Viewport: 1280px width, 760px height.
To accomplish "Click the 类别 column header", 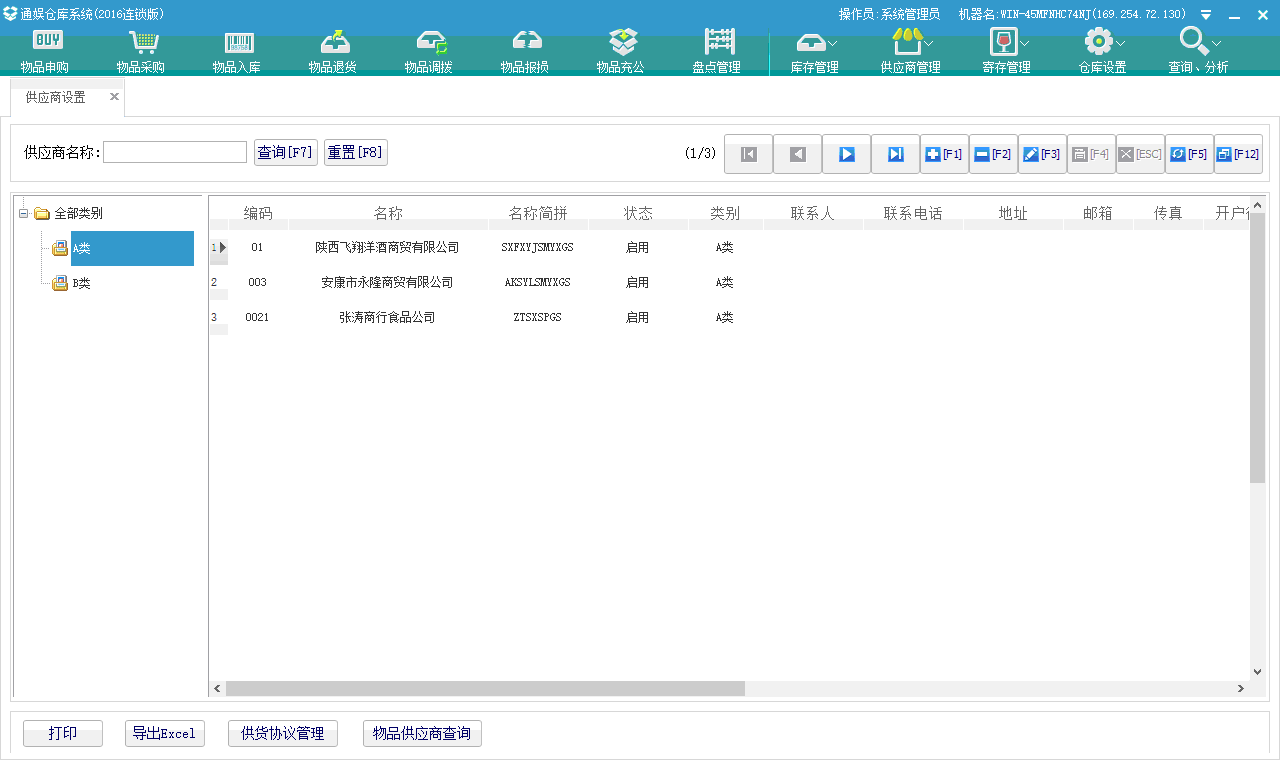I will (x=725, y=213).
